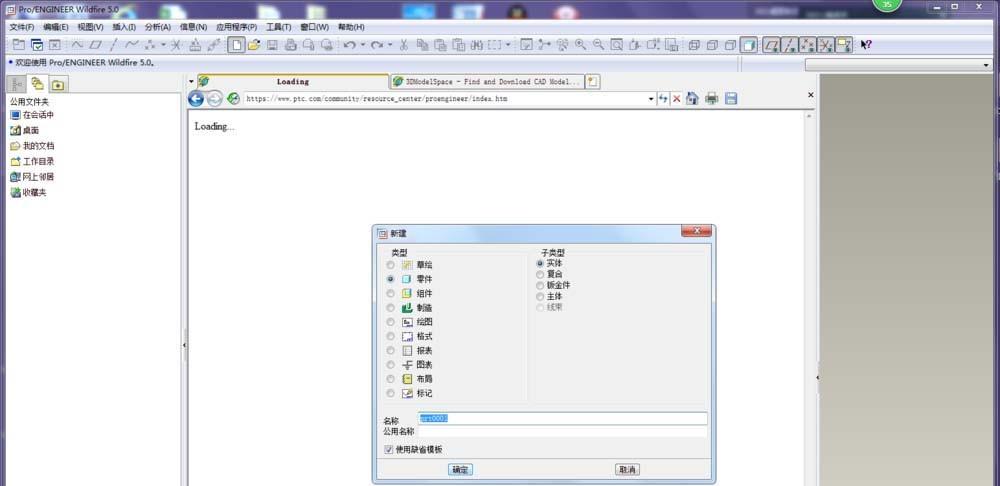Click the Cut scissors icon
Viewport: 1000px width, 486px height.
point(403,45)
